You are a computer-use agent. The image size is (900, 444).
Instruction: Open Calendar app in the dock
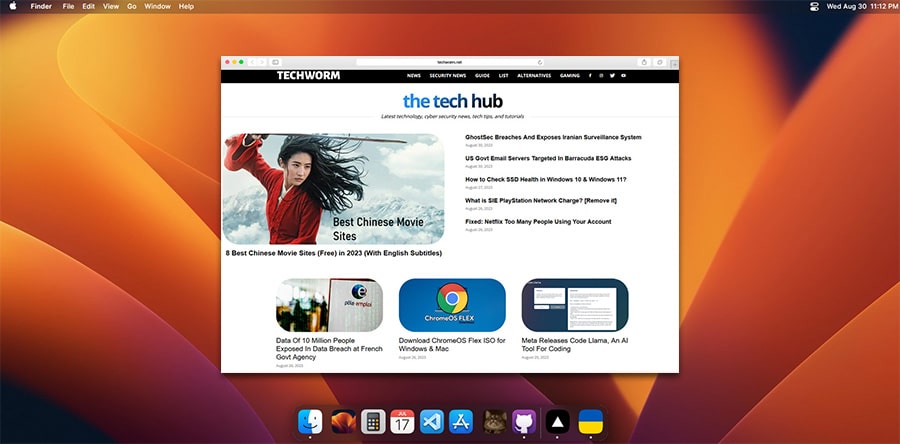point(402,422)
